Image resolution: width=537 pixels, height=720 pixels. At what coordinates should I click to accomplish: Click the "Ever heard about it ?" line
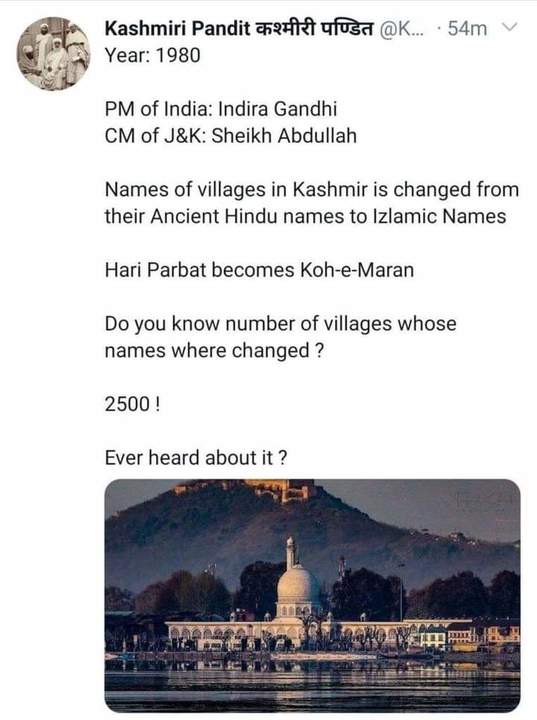point(196,458)
